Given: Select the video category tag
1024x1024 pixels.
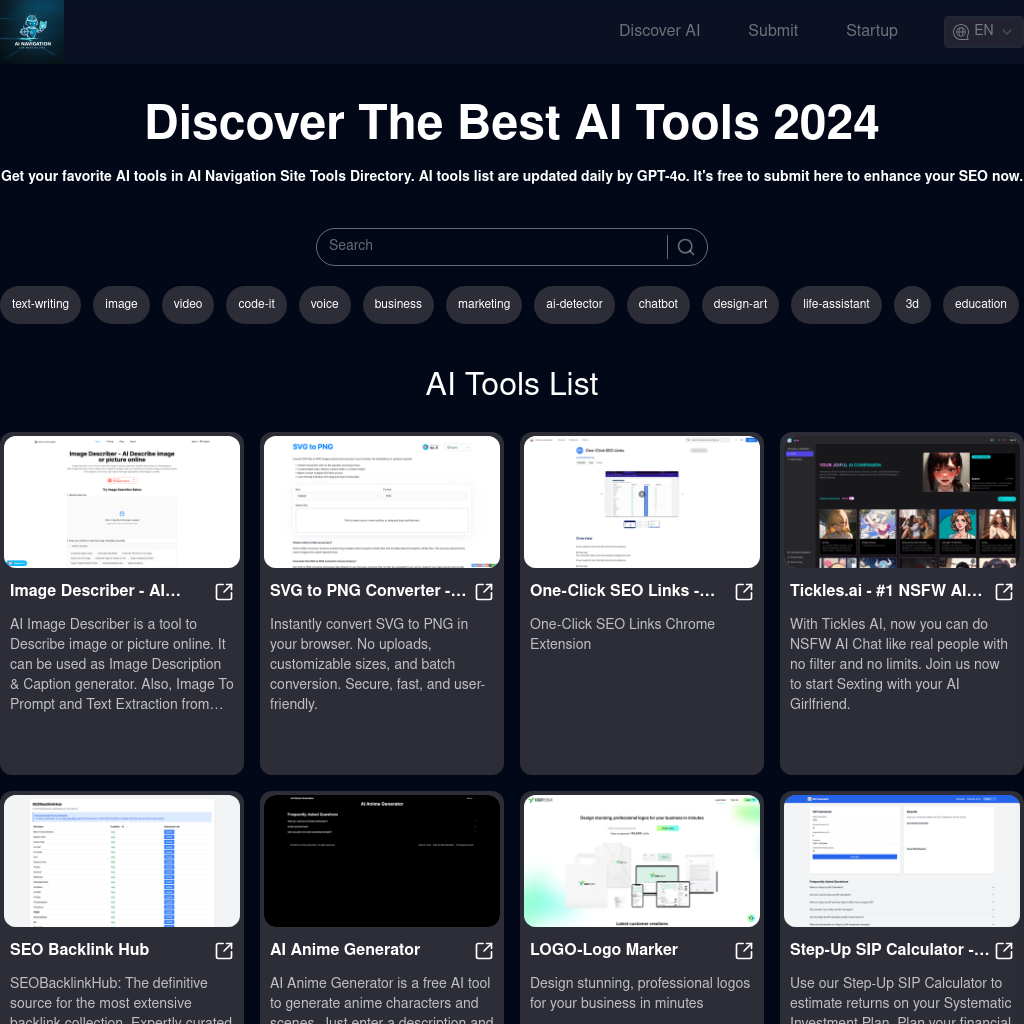Looking at the screenshot, I should [188, 304].
